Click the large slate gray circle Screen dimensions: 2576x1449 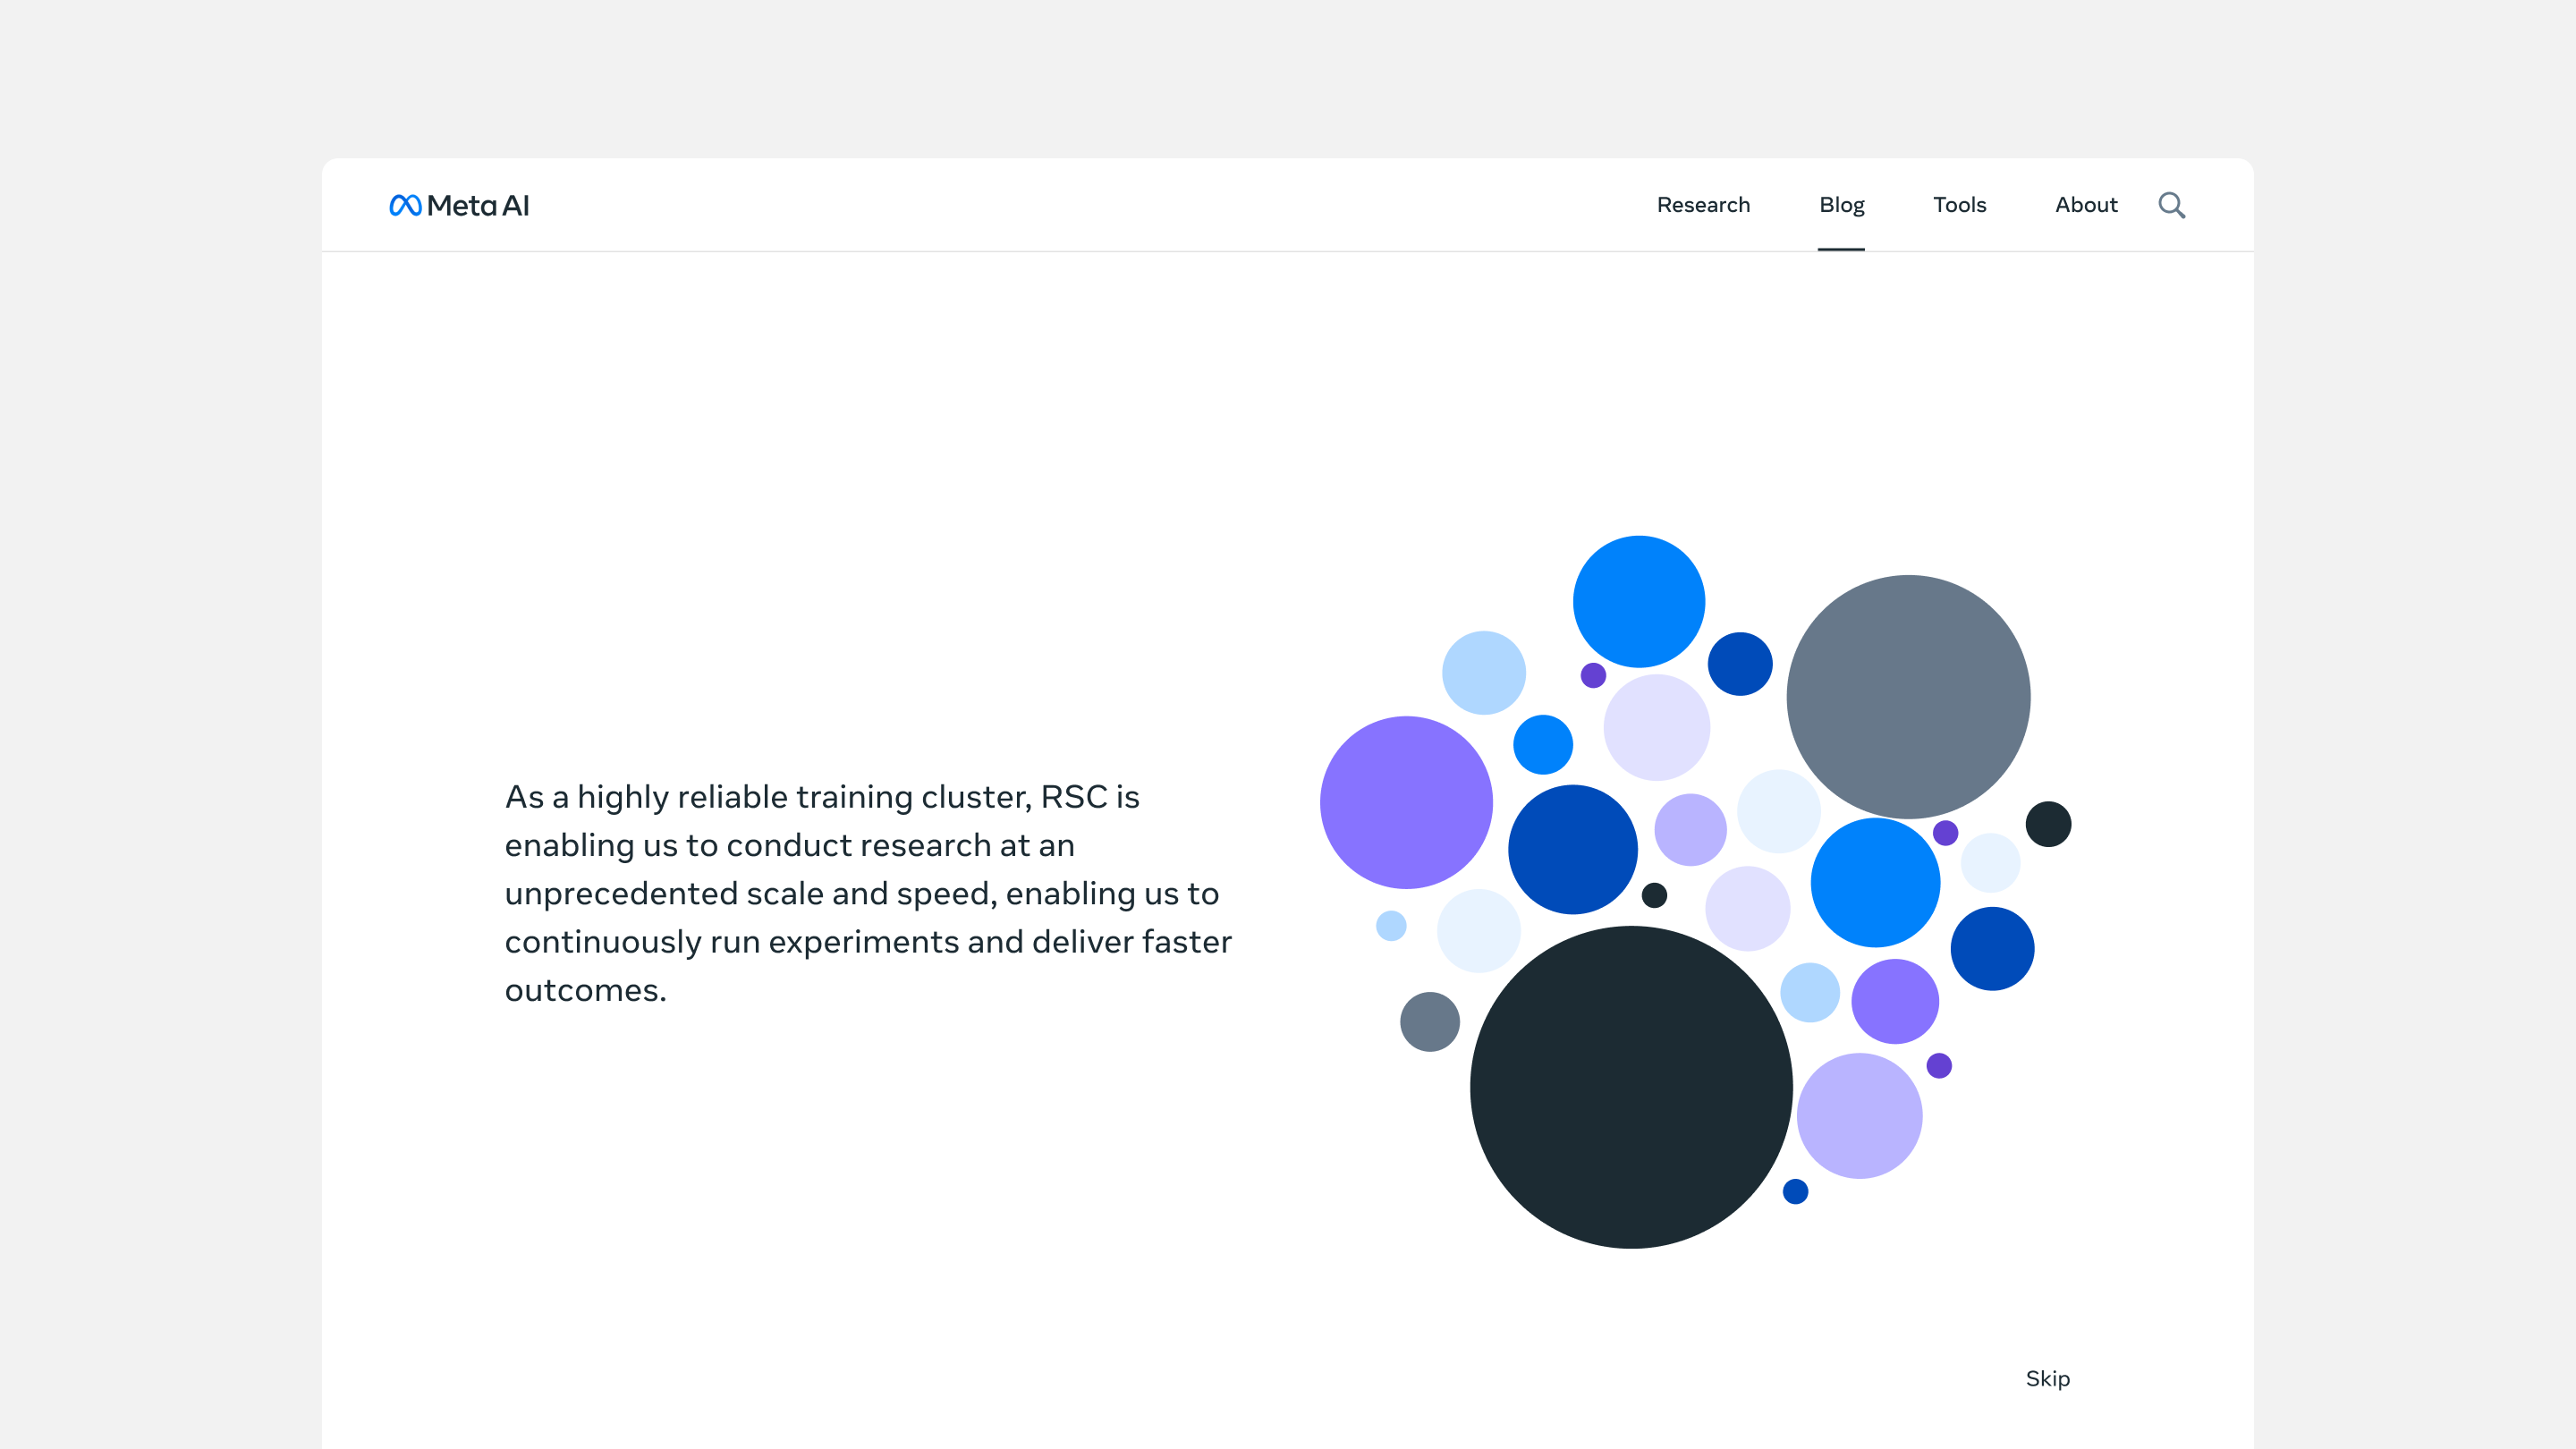click(x=1908, y=697)
